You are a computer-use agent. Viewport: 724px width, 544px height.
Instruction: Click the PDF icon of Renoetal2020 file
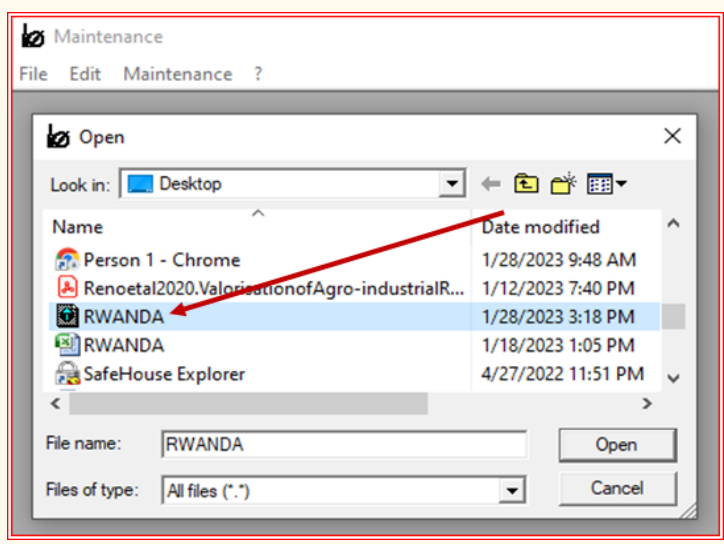tap(67, 288)
